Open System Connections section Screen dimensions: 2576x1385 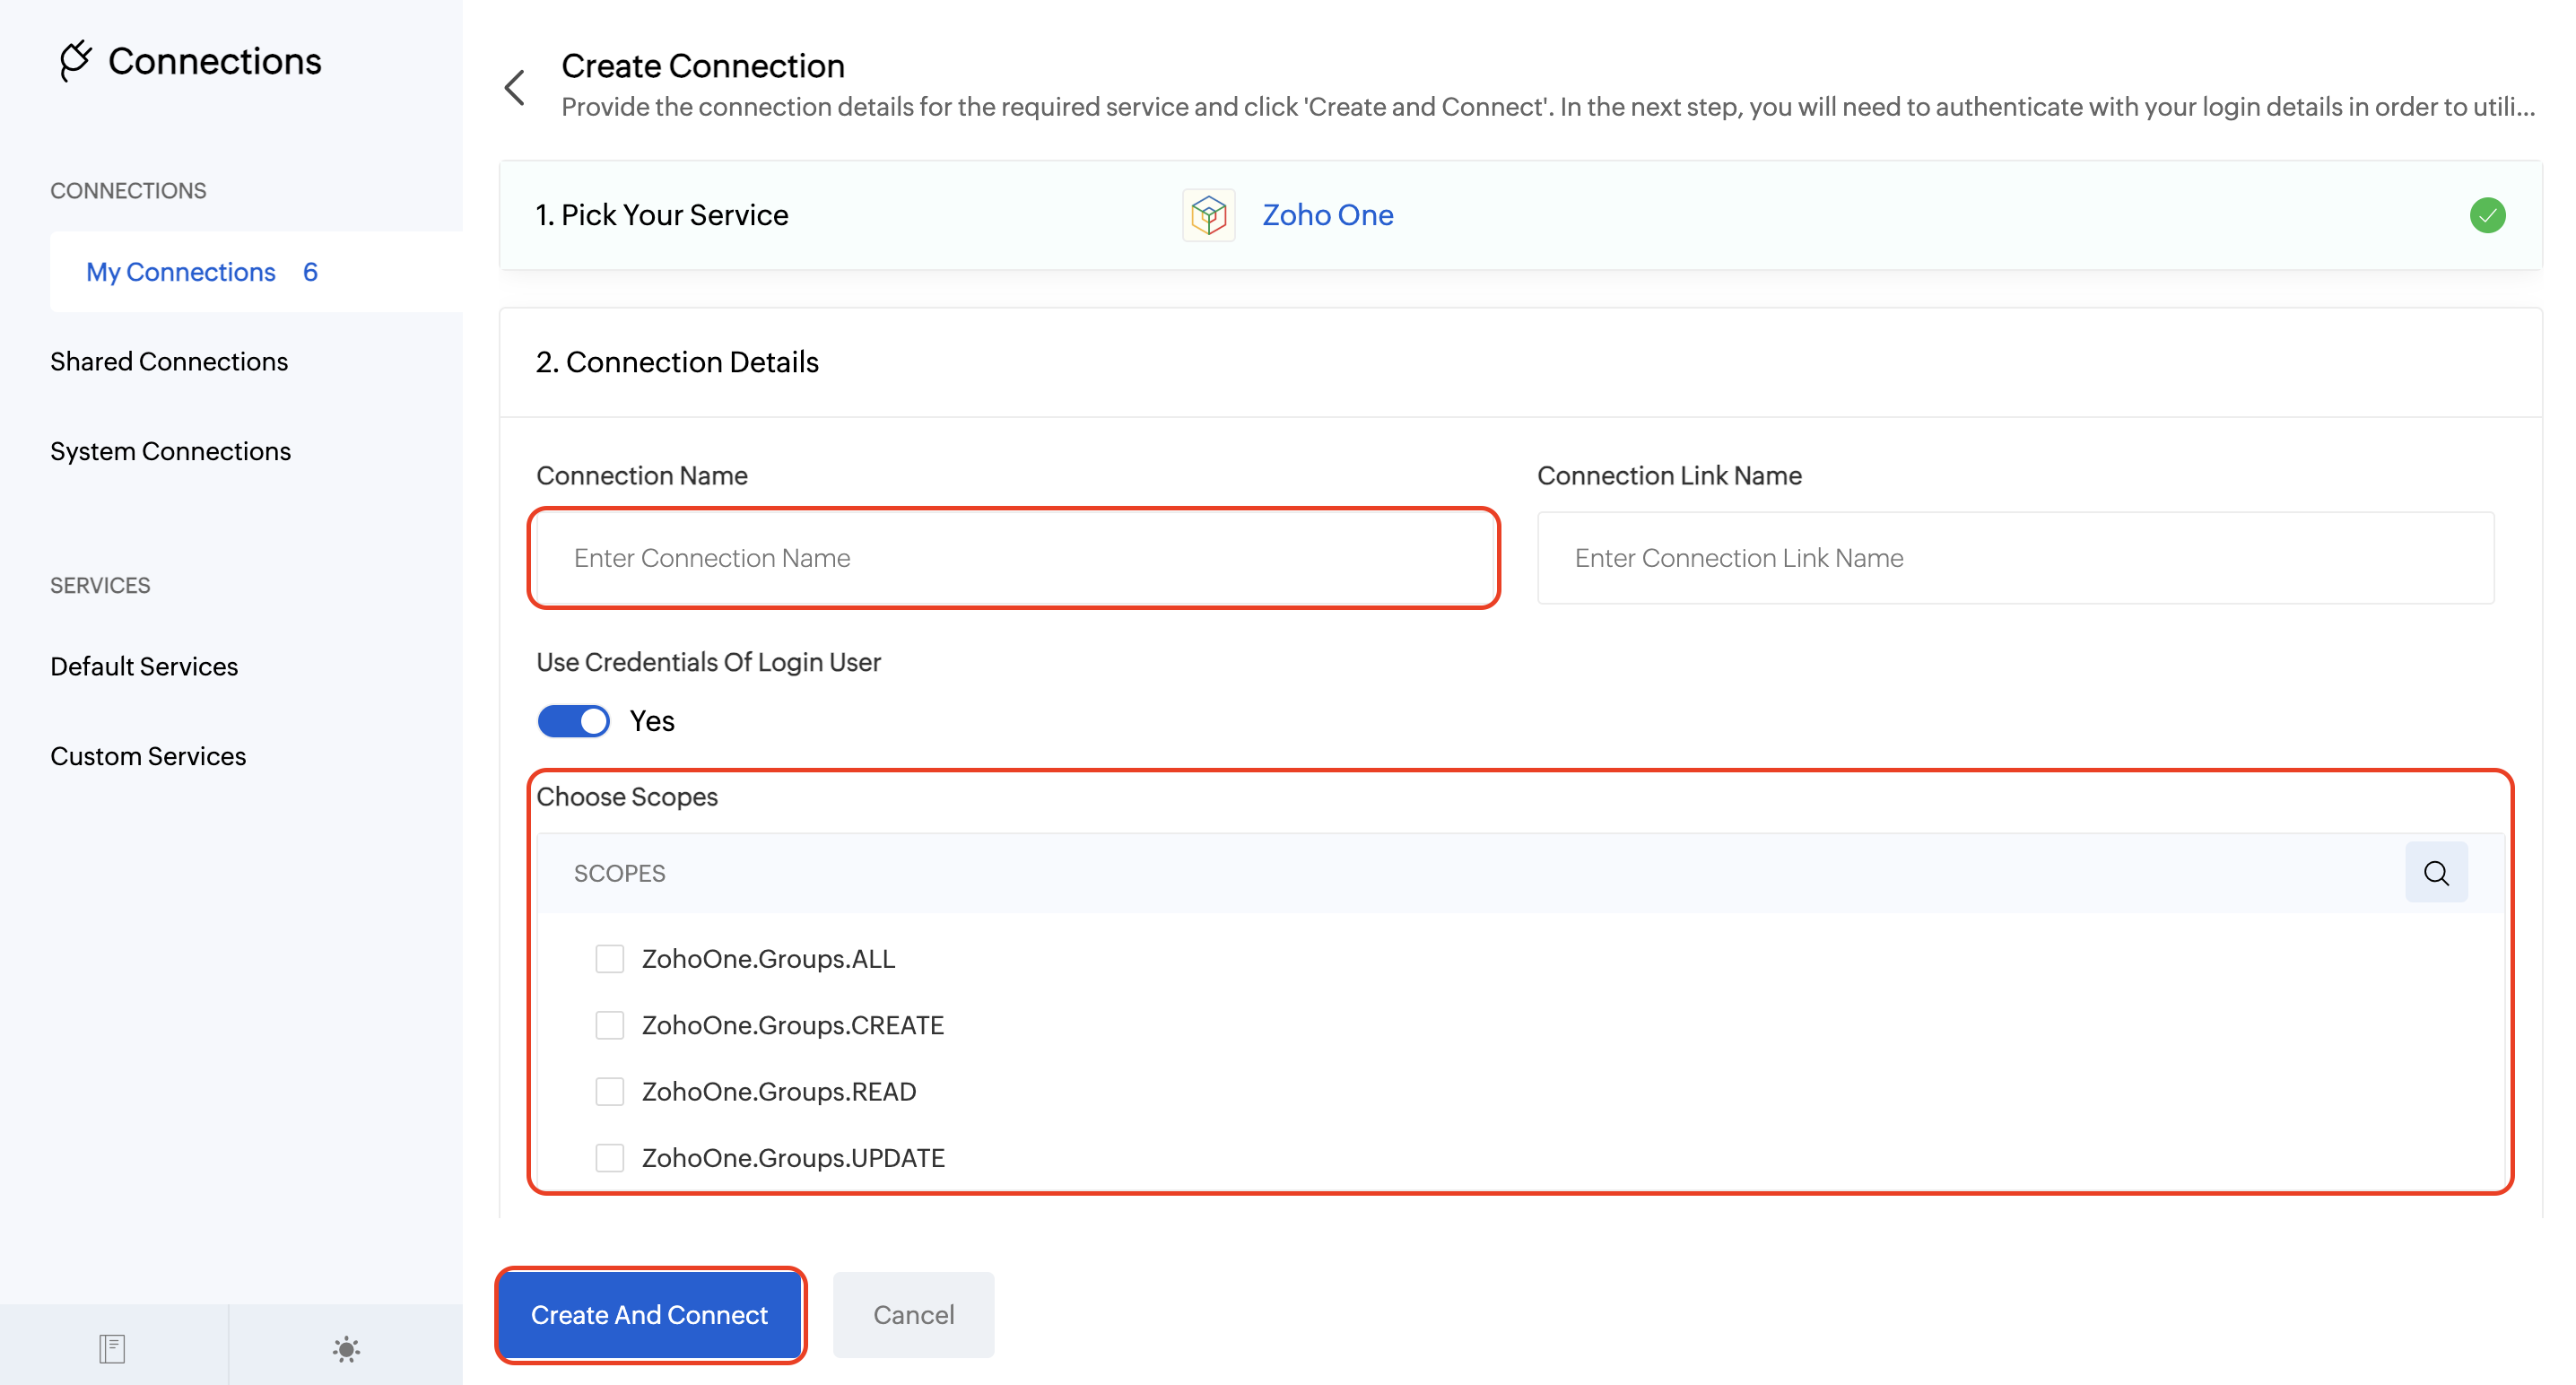[x=171, y=451]
